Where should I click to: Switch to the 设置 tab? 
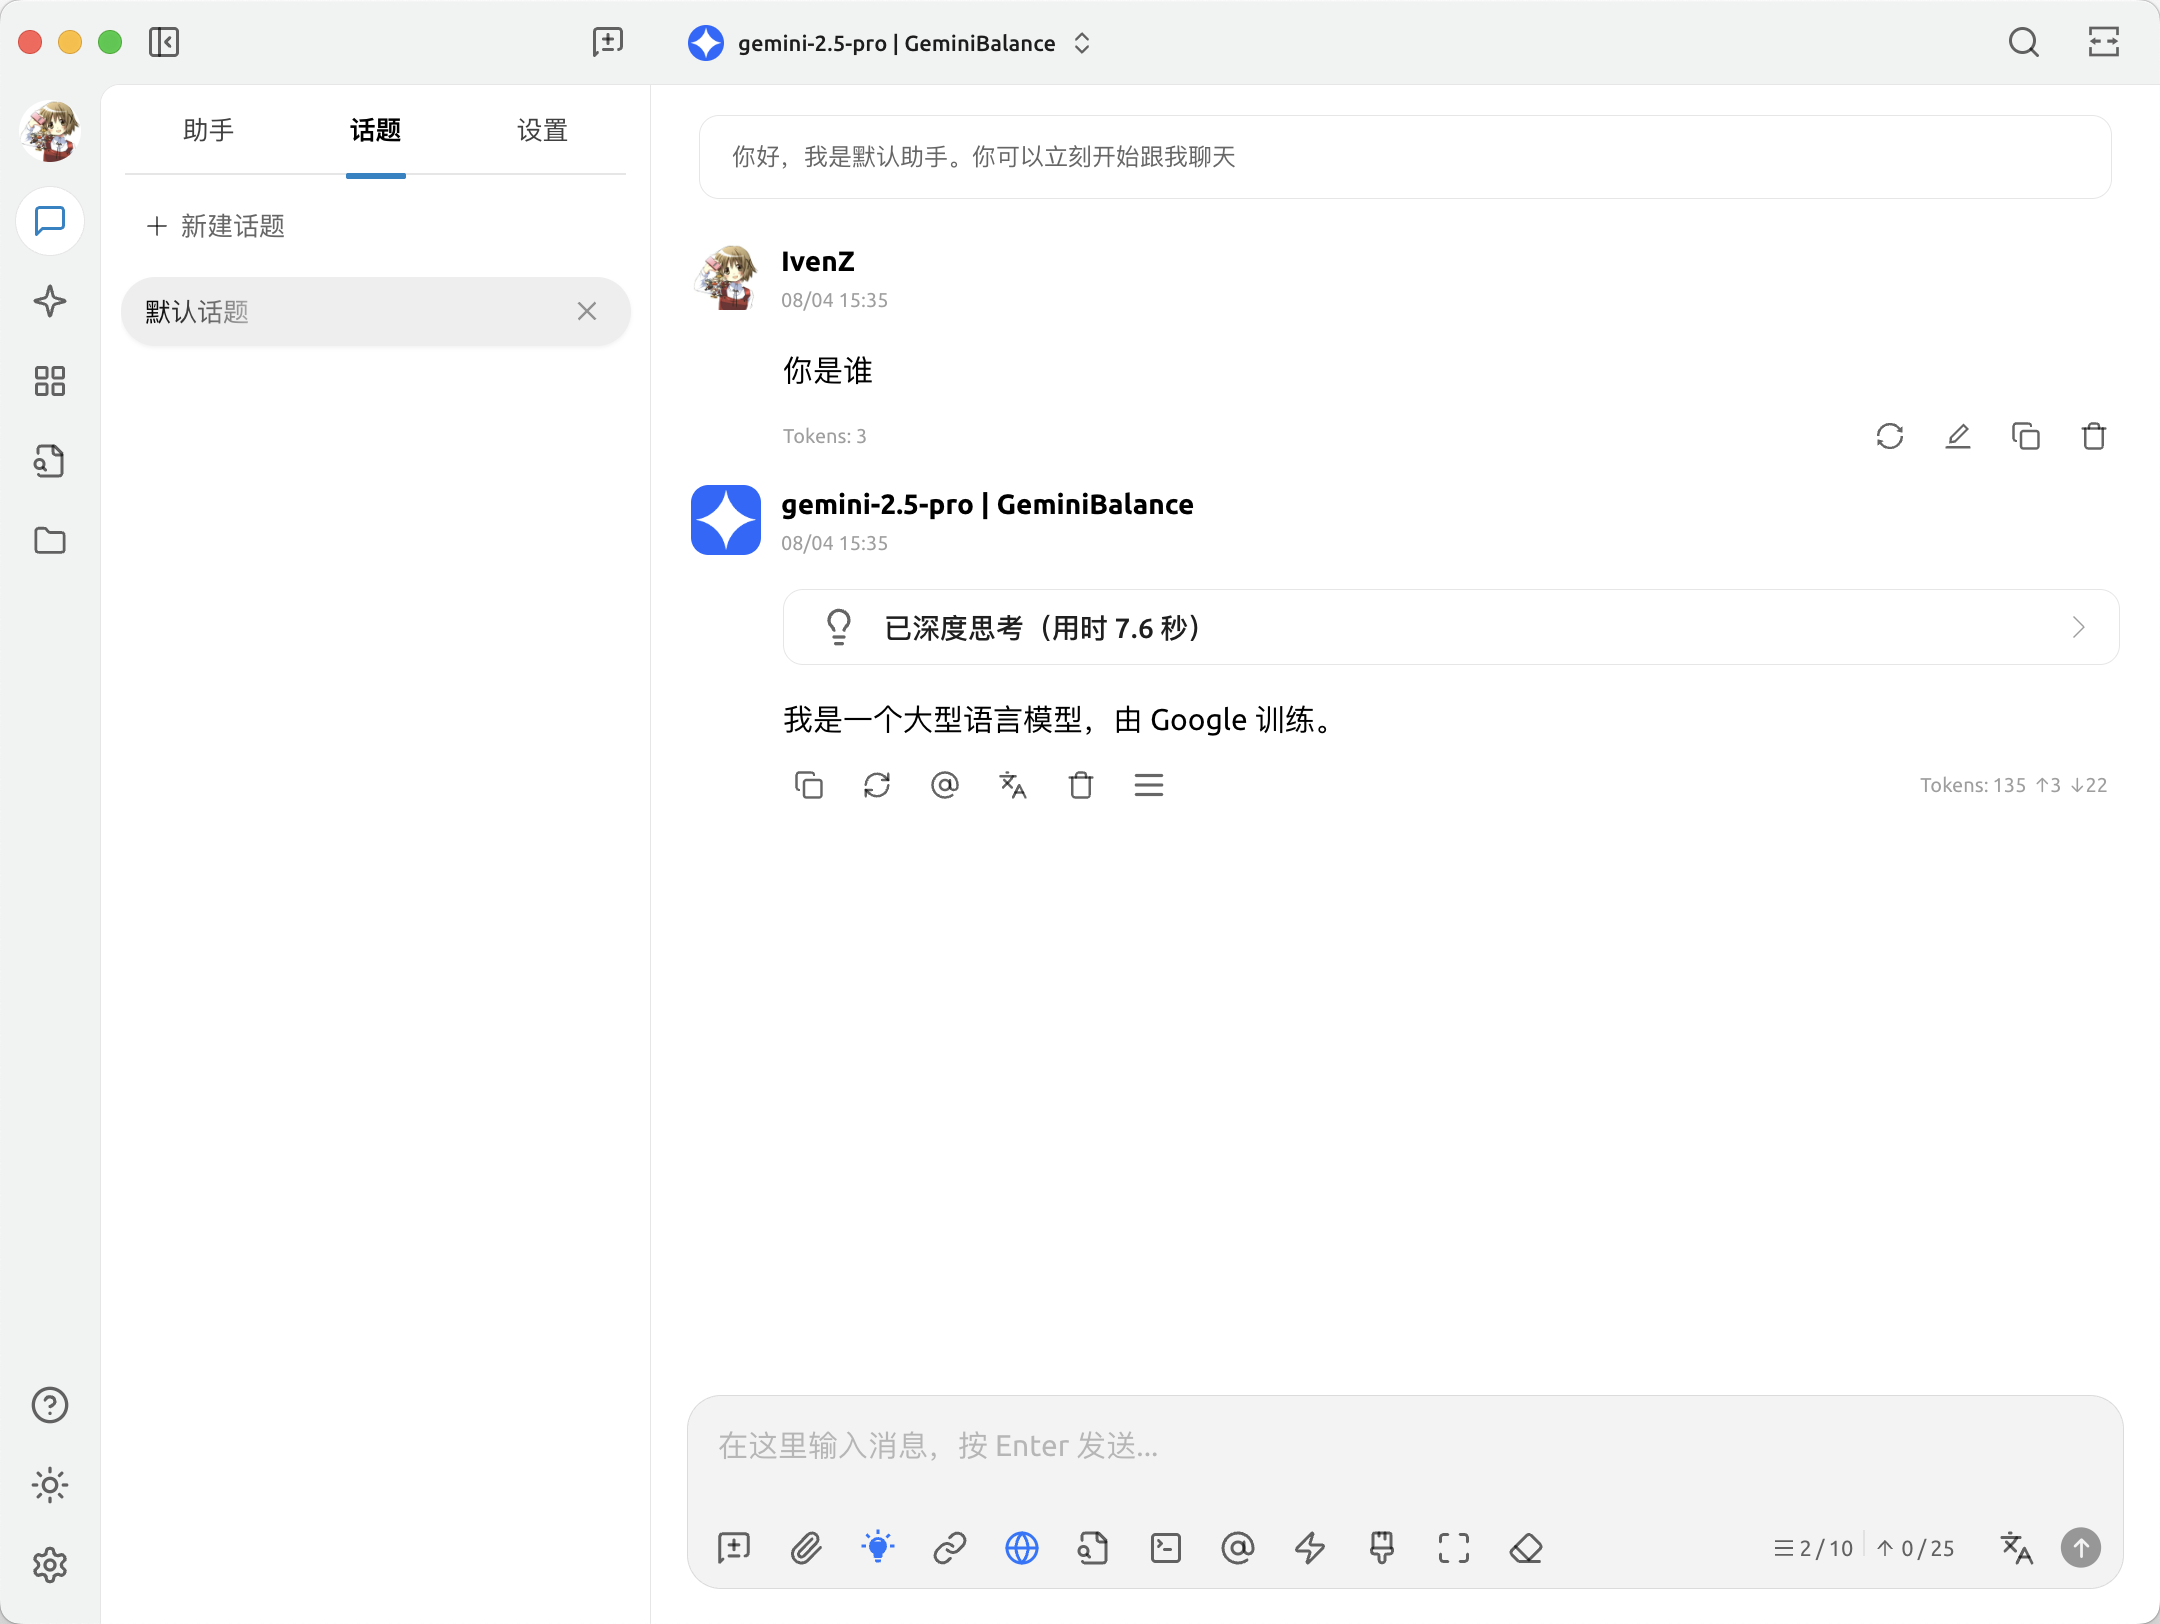pyautogui.click(x=542, y=131)
